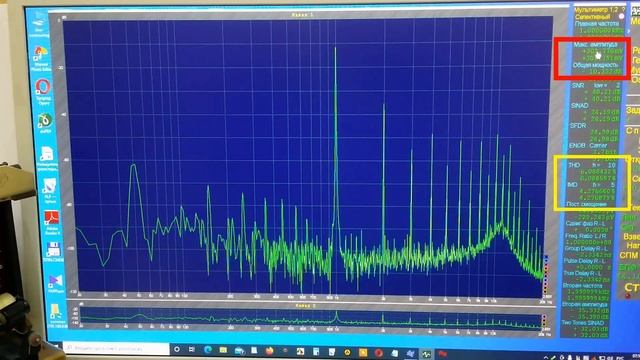Click the THD h= 10 harmonics value

604,165
